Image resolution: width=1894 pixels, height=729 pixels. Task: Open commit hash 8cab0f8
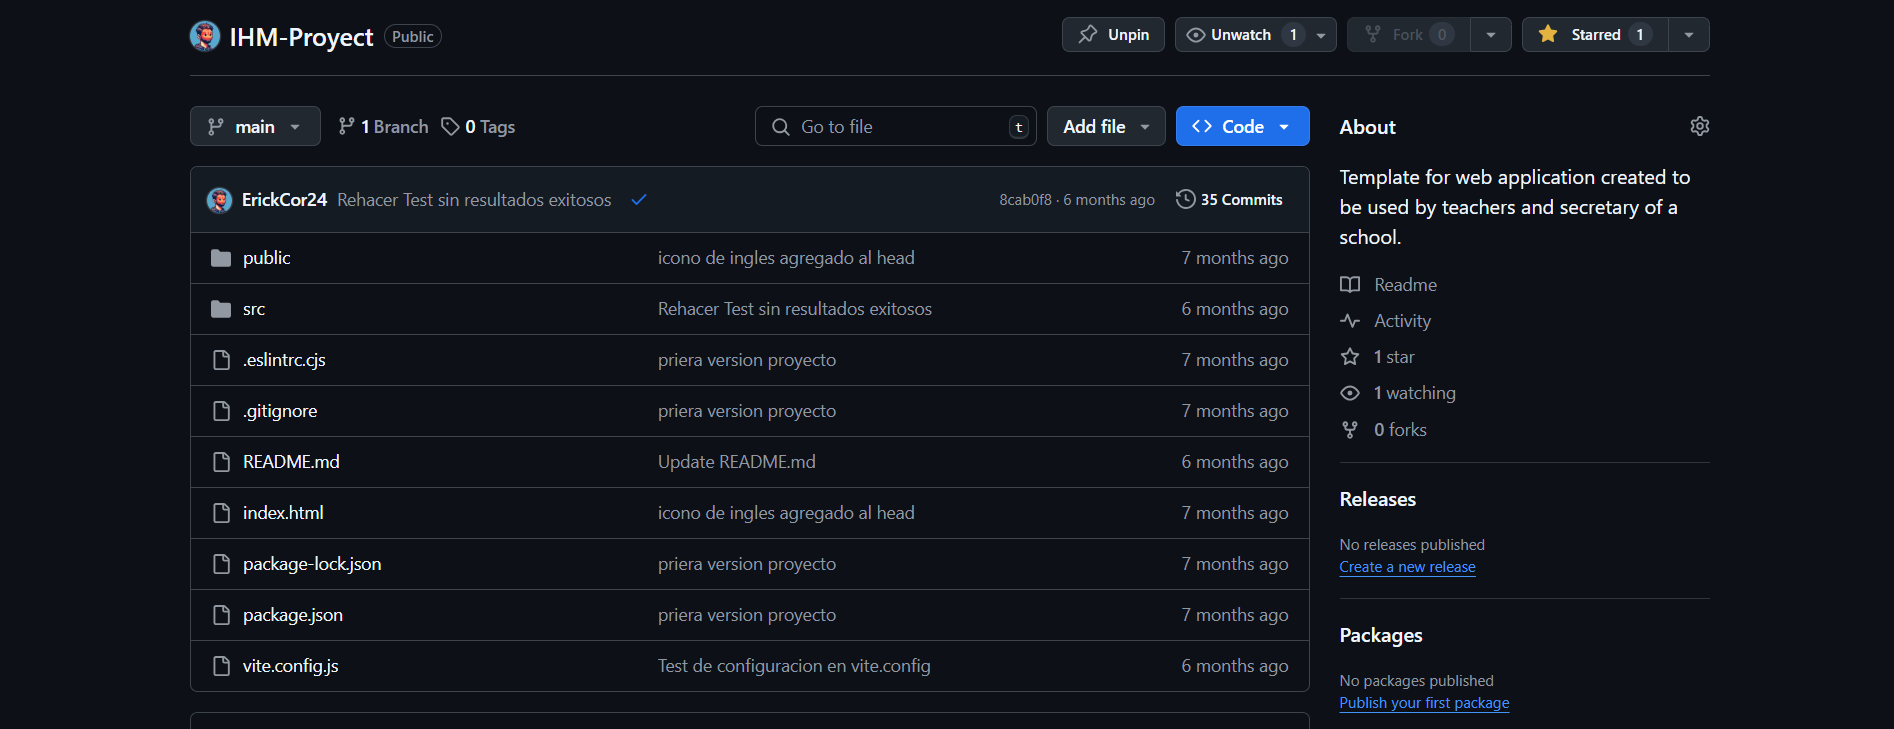click(1025, 200)
